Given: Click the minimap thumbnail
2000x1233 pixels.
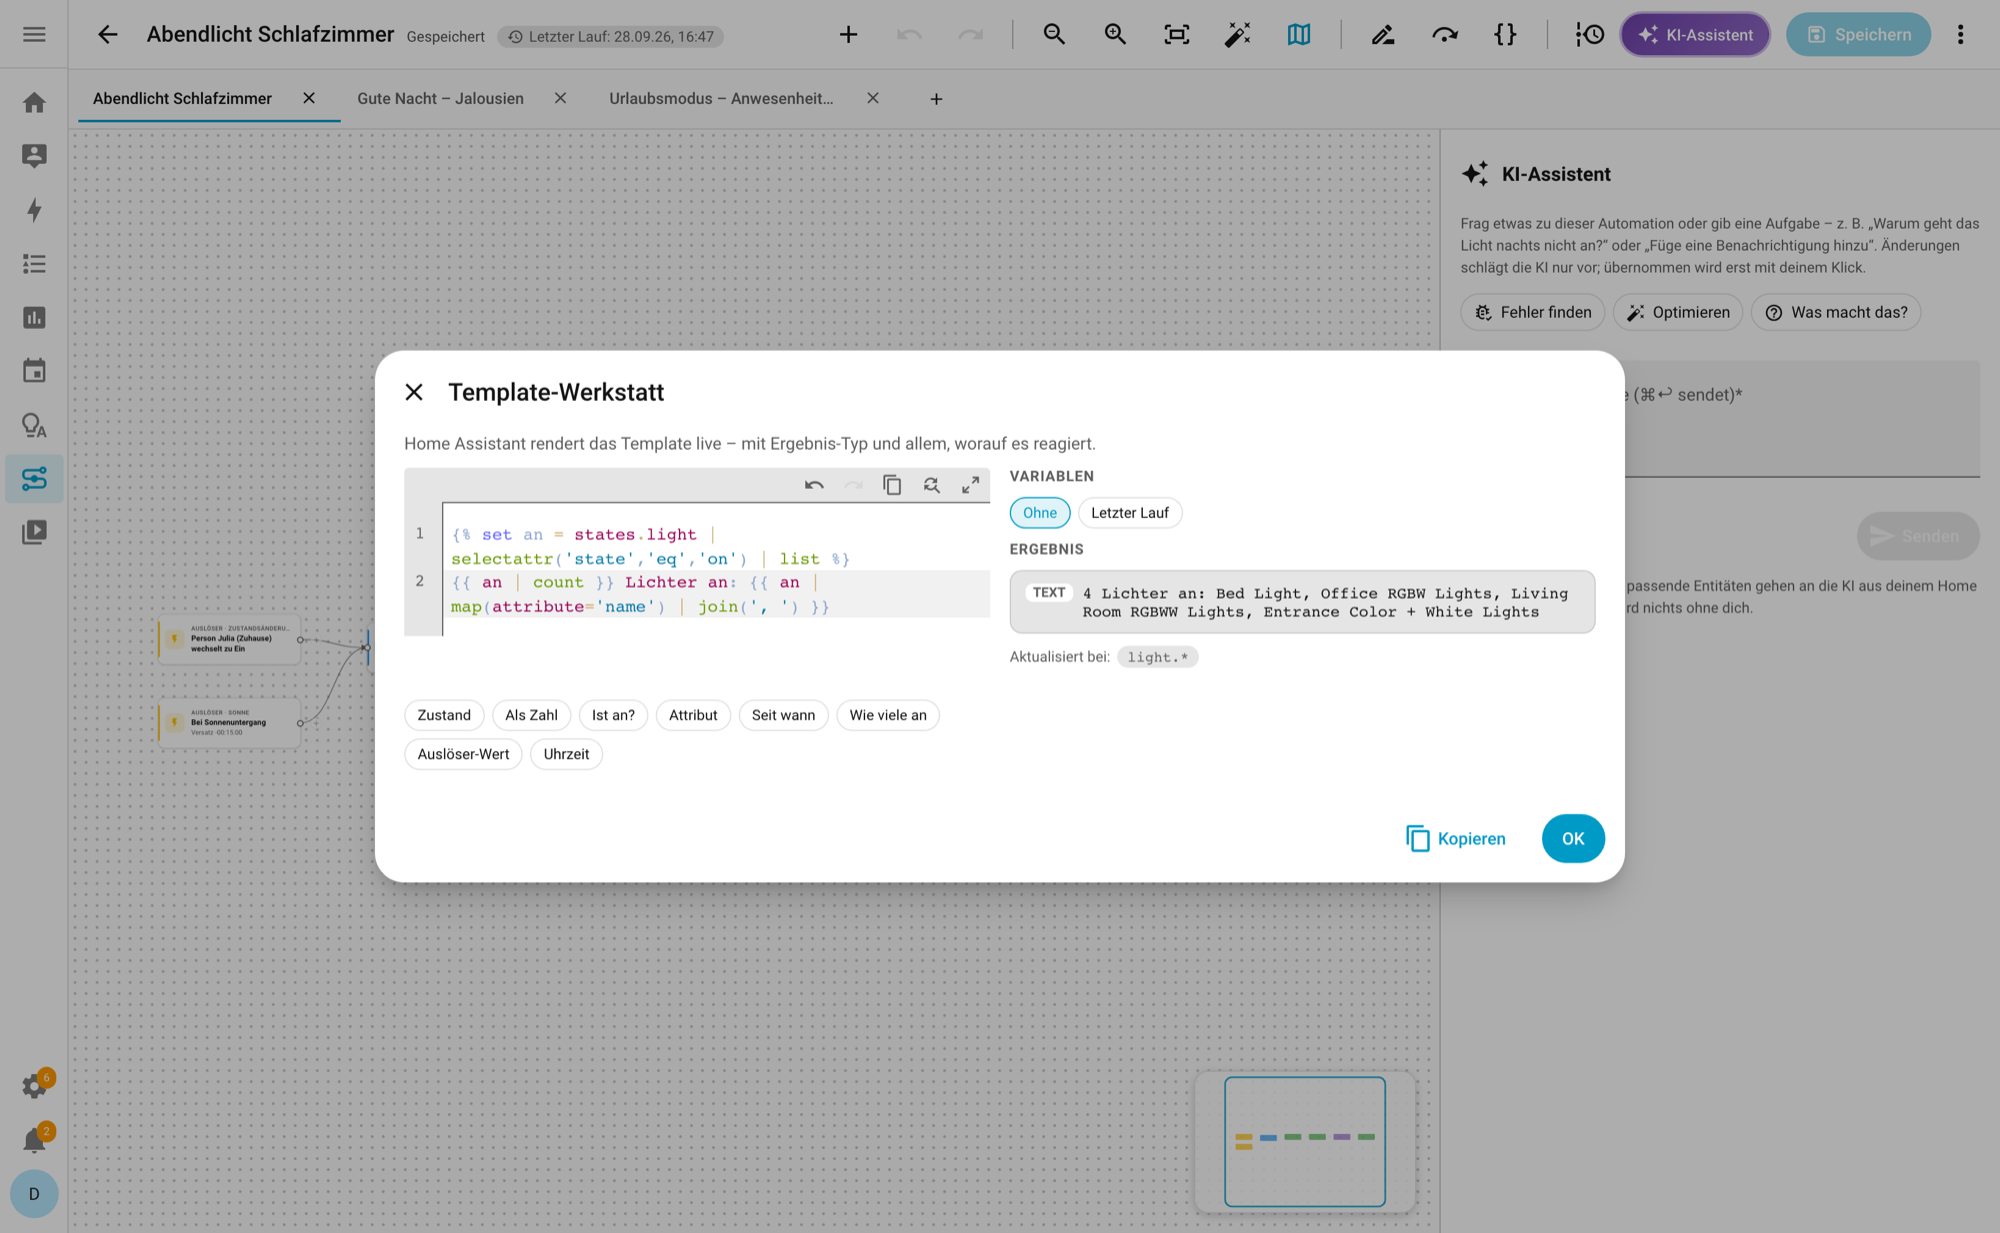Looking at the screenshot, I should pos(1304,1141).
